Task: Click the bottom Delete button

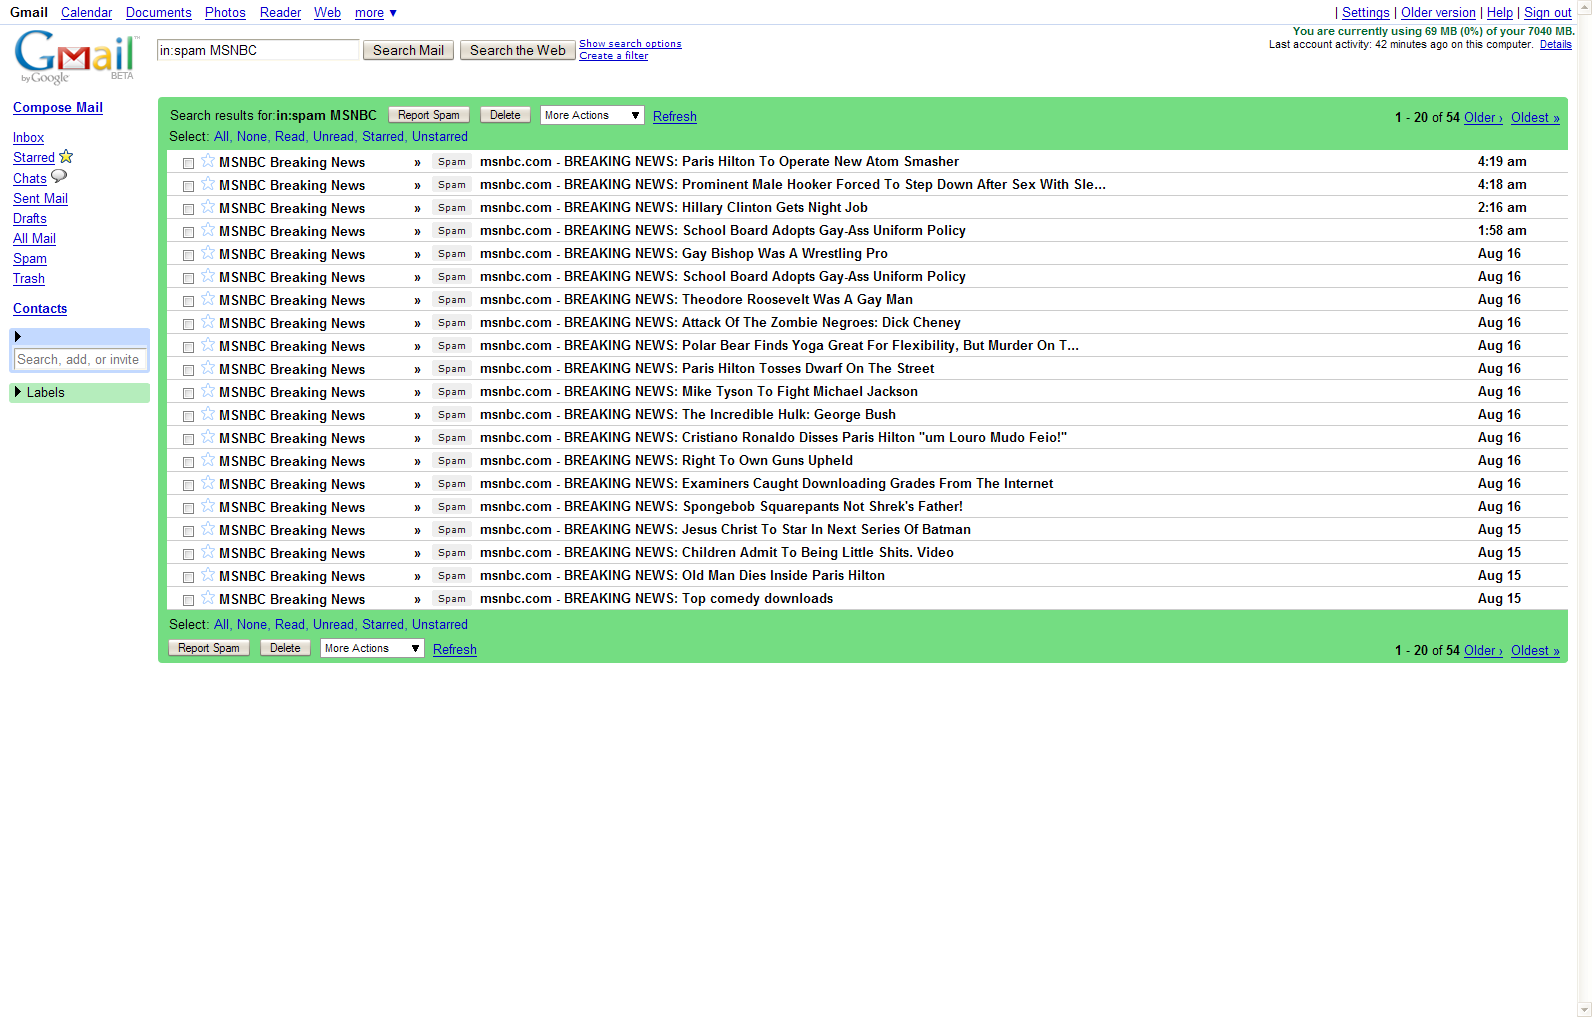Action: tap(285, 648)
